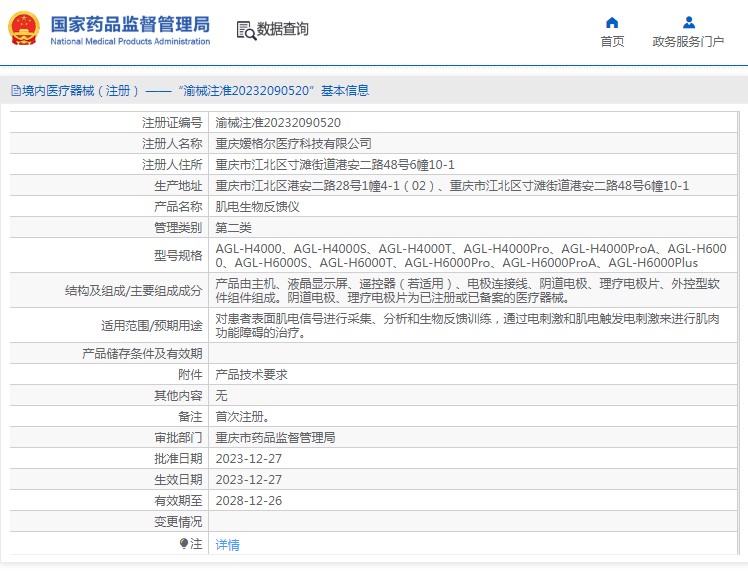
Task: Select the composition text starting 产品由主机
Action: click(x=468, y=291)
